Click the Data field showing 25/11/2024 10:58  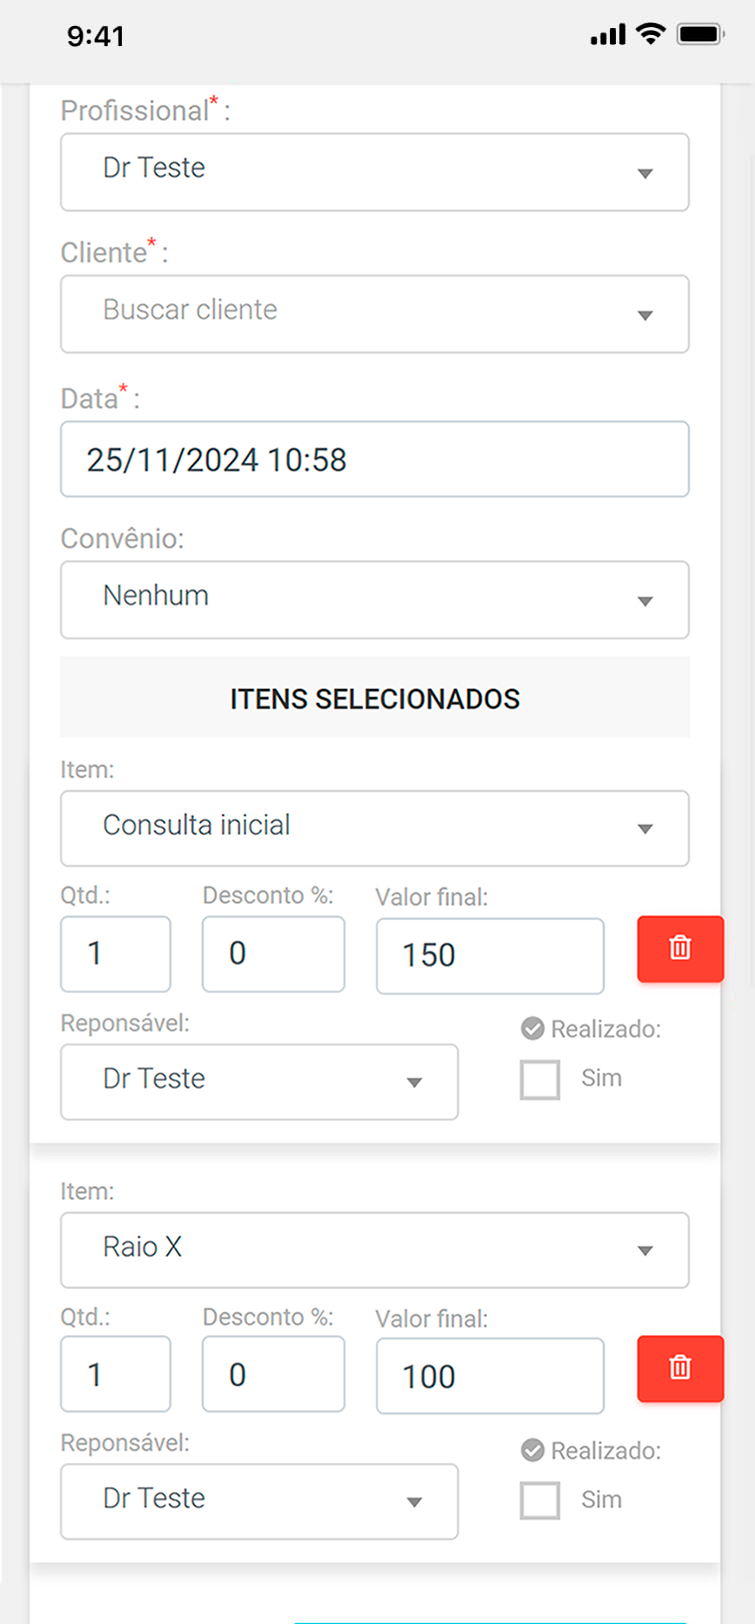[x=374, y=459]
